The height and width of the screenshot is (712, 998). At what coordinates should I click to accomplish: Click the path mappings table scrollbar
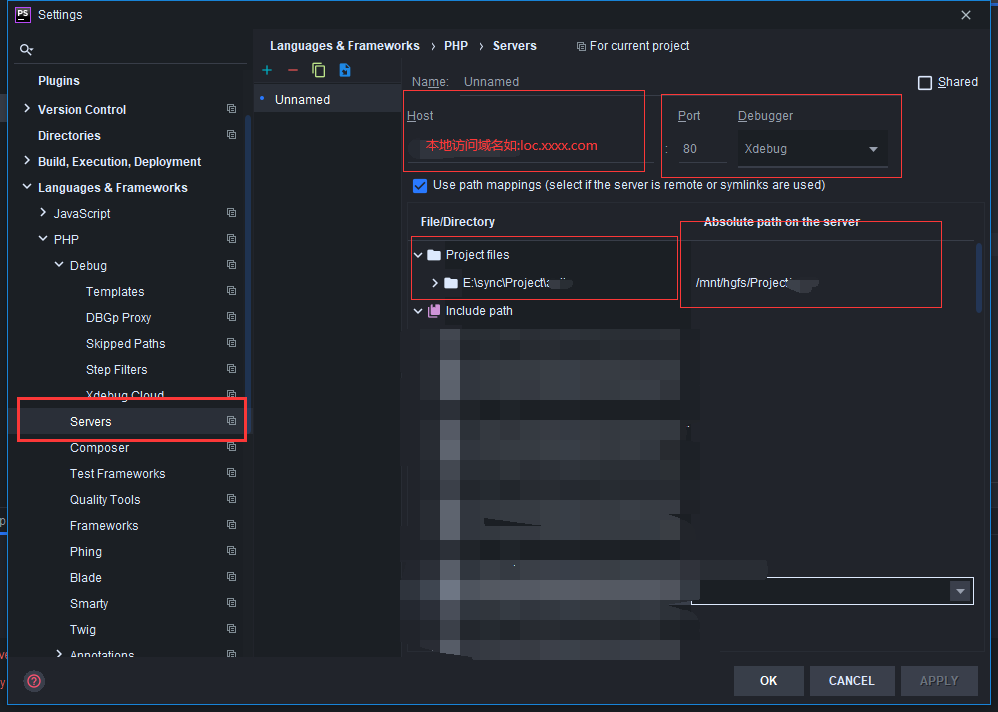pyautogui.click(x=979, y=279)
